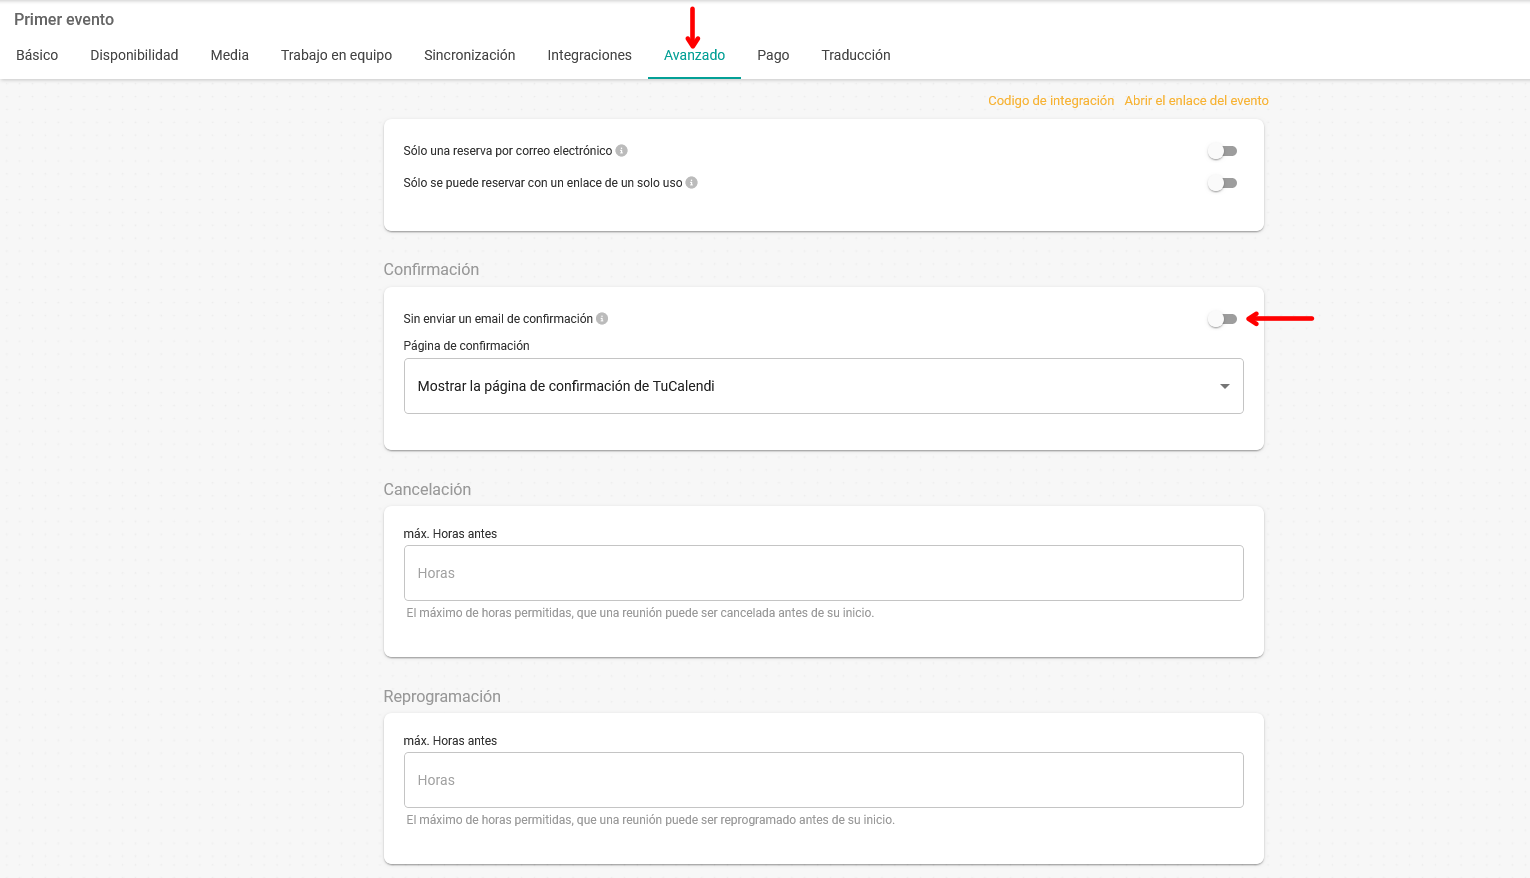Viewport: 1530px width, 878px height.
Task: Select the Avanzado tab
Action: tap(694, 55)
